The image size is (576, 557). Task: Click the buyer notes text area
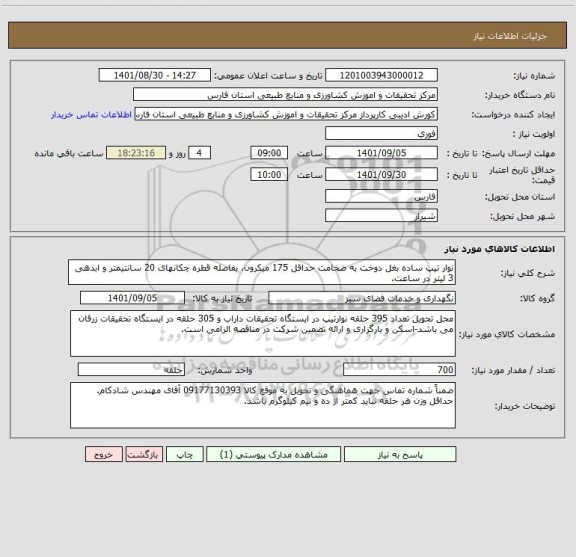(x=263, y=405)
